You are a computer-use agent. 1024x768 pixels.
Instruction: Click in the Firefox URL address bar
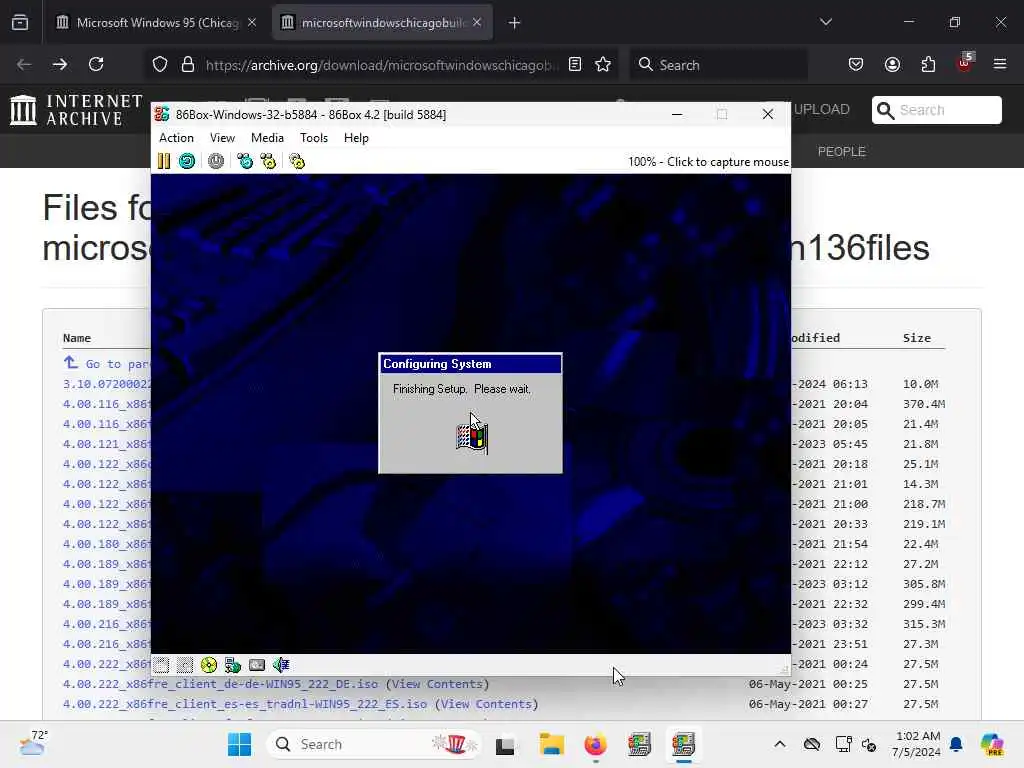point(381,65)
